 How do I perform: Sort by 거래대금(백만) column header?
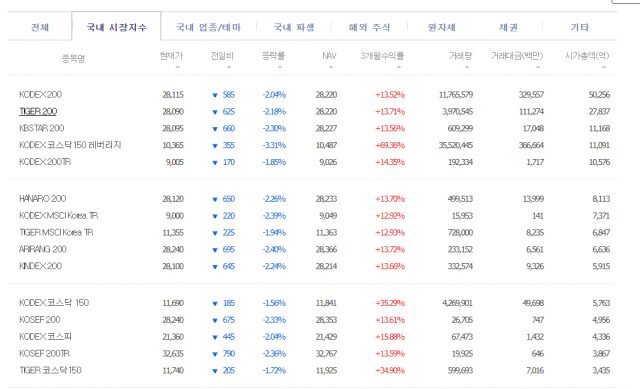pos(517,56)
